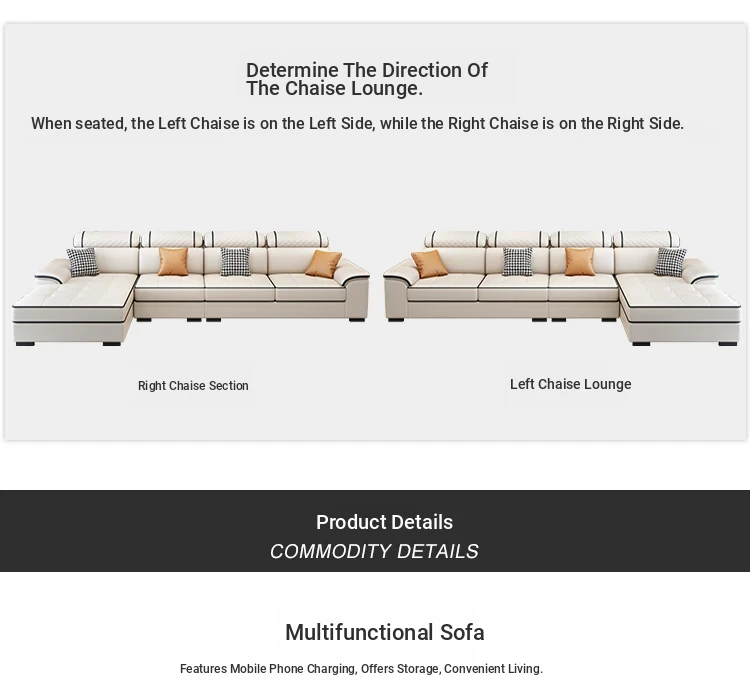This screenshot has width=750, height=687.
Task: Click the chaise extension of the left sofa
Action: click(74, 309)
